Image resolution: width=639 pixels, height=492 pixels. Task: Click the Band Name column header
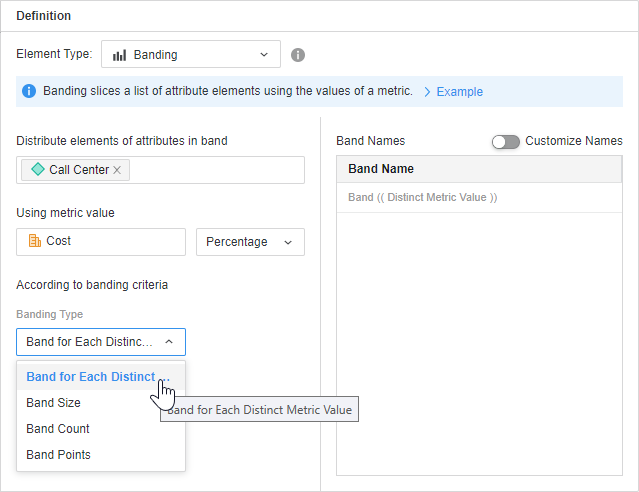coord(381,169)
